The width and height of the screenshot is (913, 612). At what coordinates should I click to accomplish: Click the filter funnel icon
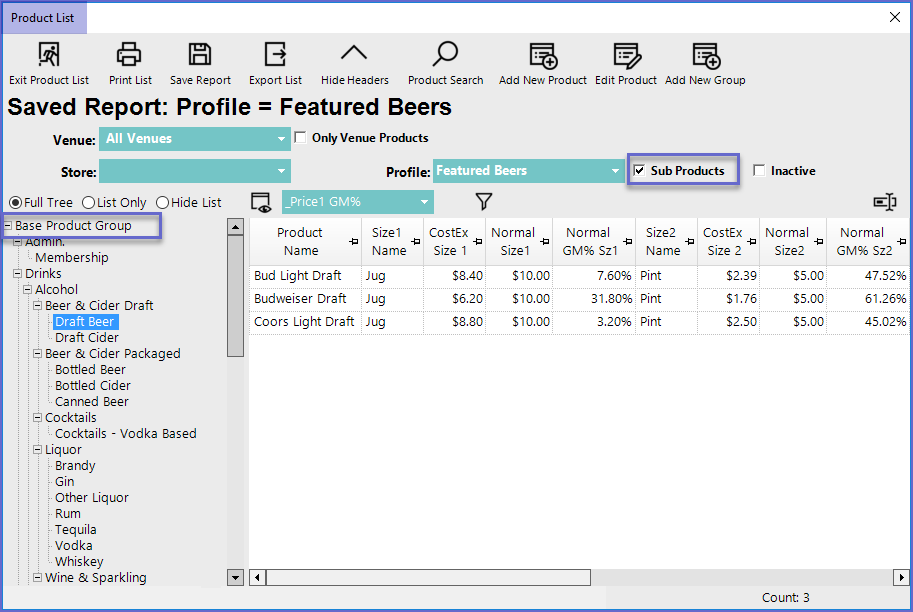pyautogui.click(x=484, y=202)
